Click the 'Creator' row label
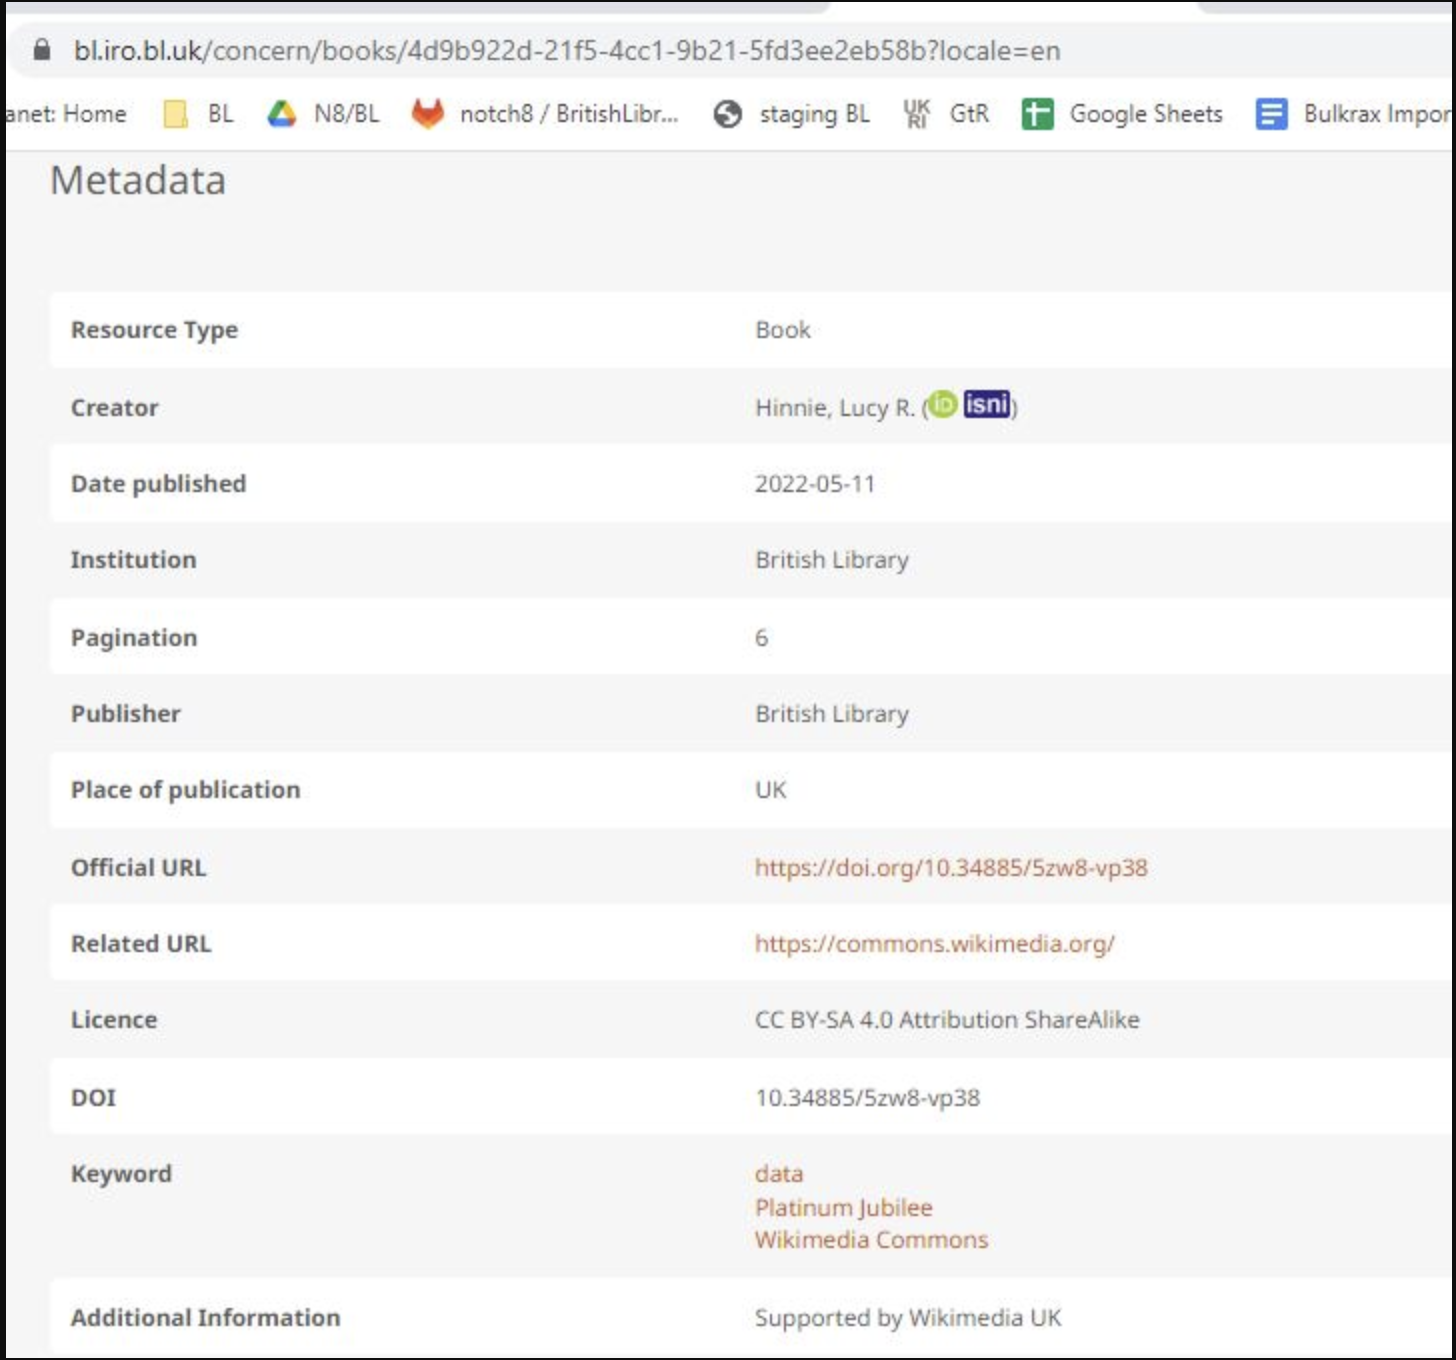1456x1360 pixels. coord(115,407)
